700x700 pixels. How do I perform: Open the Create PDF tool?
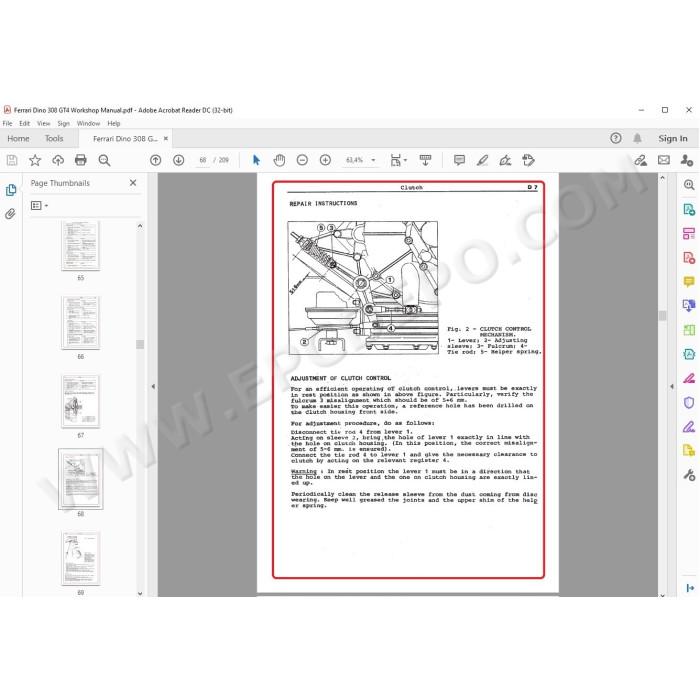tap(689, 258)
